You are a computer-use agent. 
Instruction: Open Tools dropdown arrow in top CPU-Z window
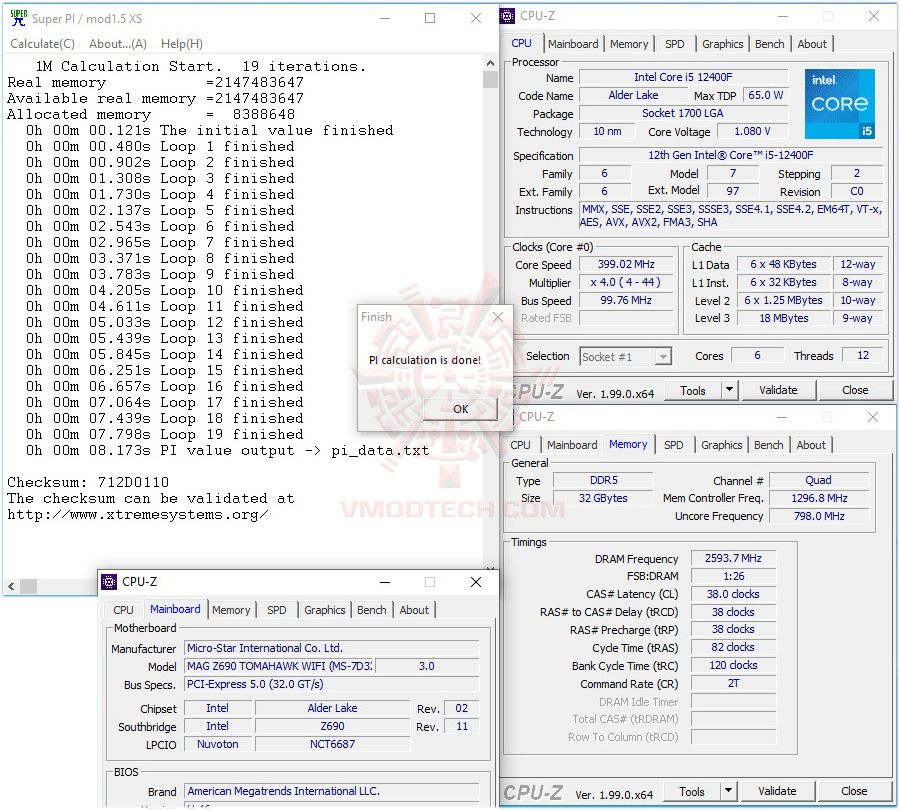pyautogui.click(x=729, y=390)
